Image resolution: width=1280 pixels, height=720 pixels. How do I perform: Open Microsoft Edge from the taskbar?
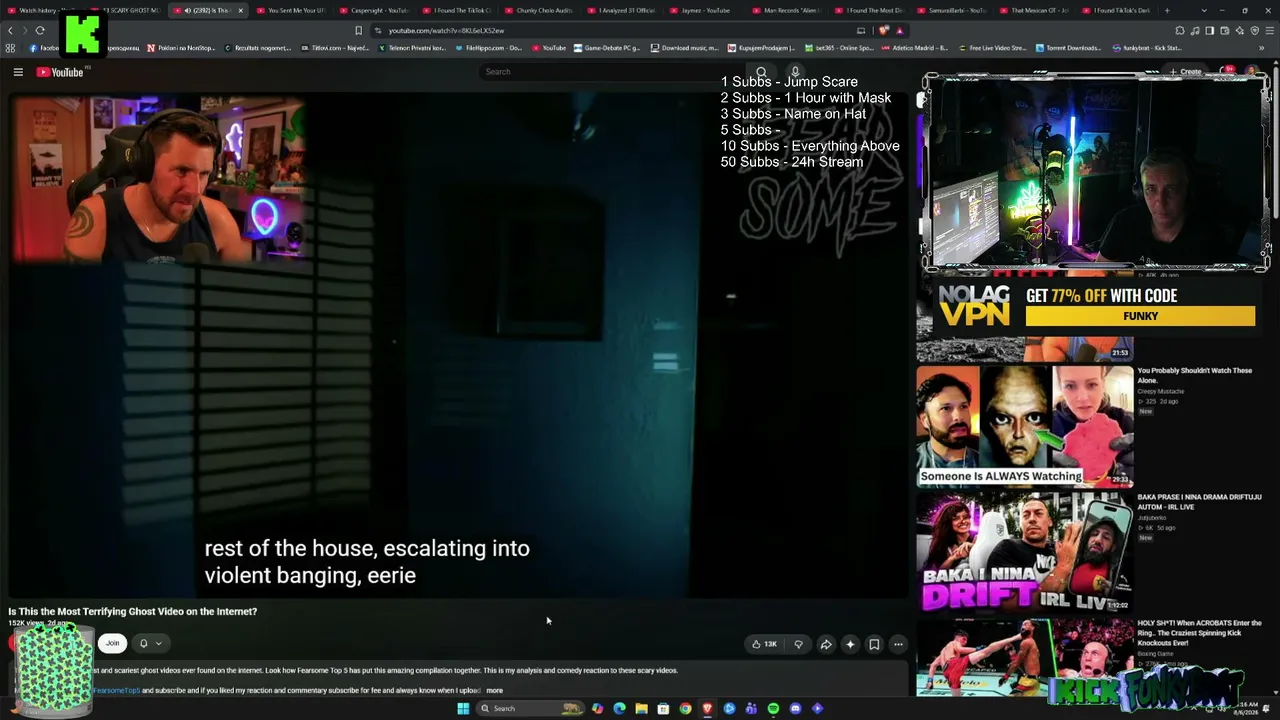pos(619,709)
